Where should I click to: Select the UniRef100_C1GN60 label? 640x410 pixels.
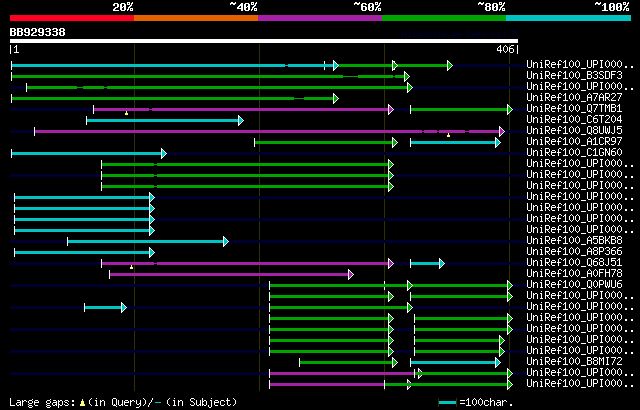pos(574,153)
